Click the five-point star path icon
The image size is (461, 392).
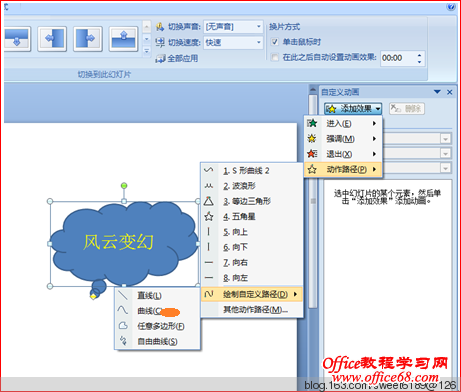point(209,216)
